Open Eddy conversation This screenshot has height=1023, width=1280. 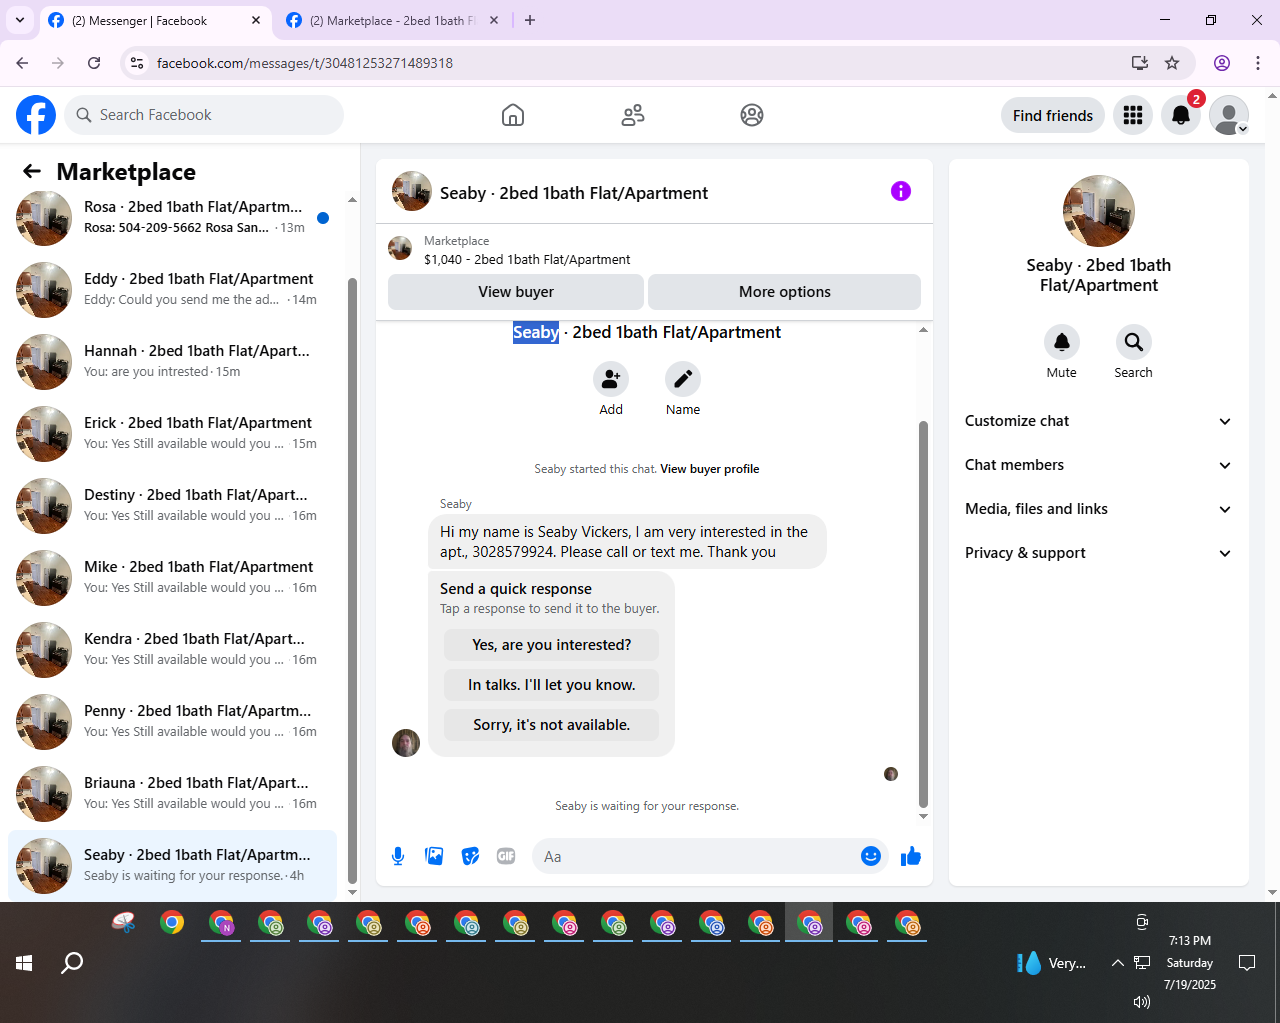(172, 290)
